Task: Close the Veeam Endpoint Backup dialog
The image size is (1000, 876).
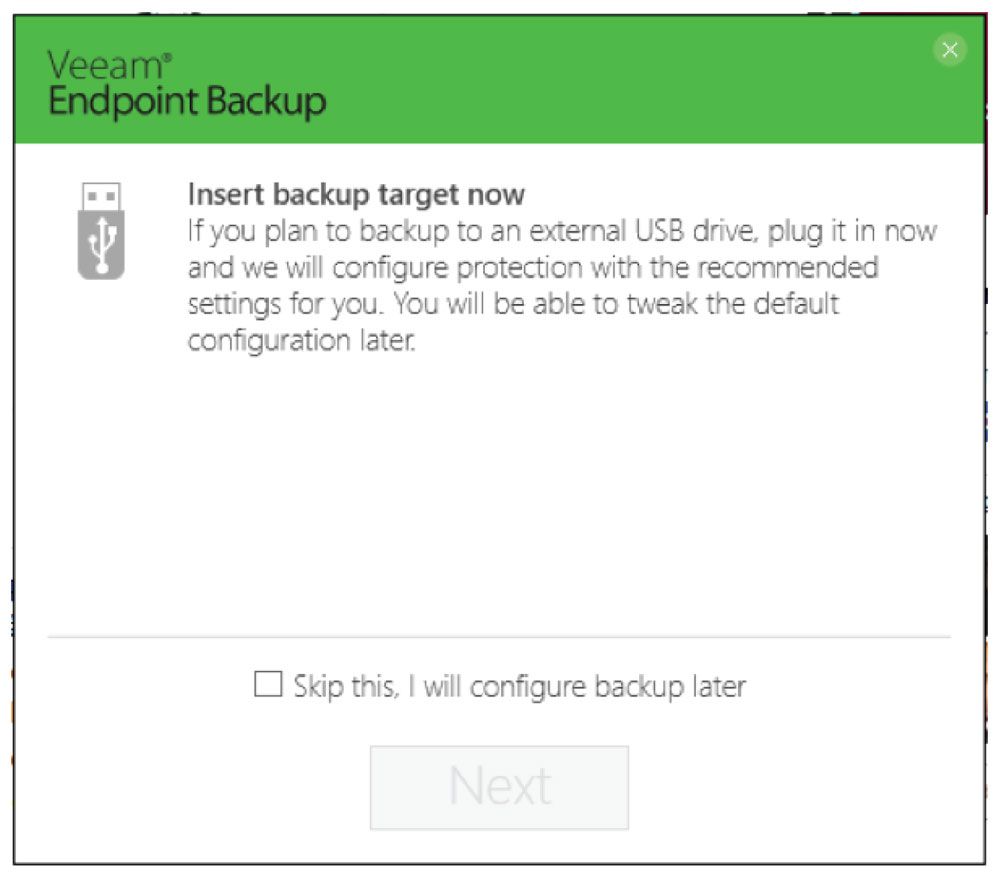Action: [x=950, y=51]
